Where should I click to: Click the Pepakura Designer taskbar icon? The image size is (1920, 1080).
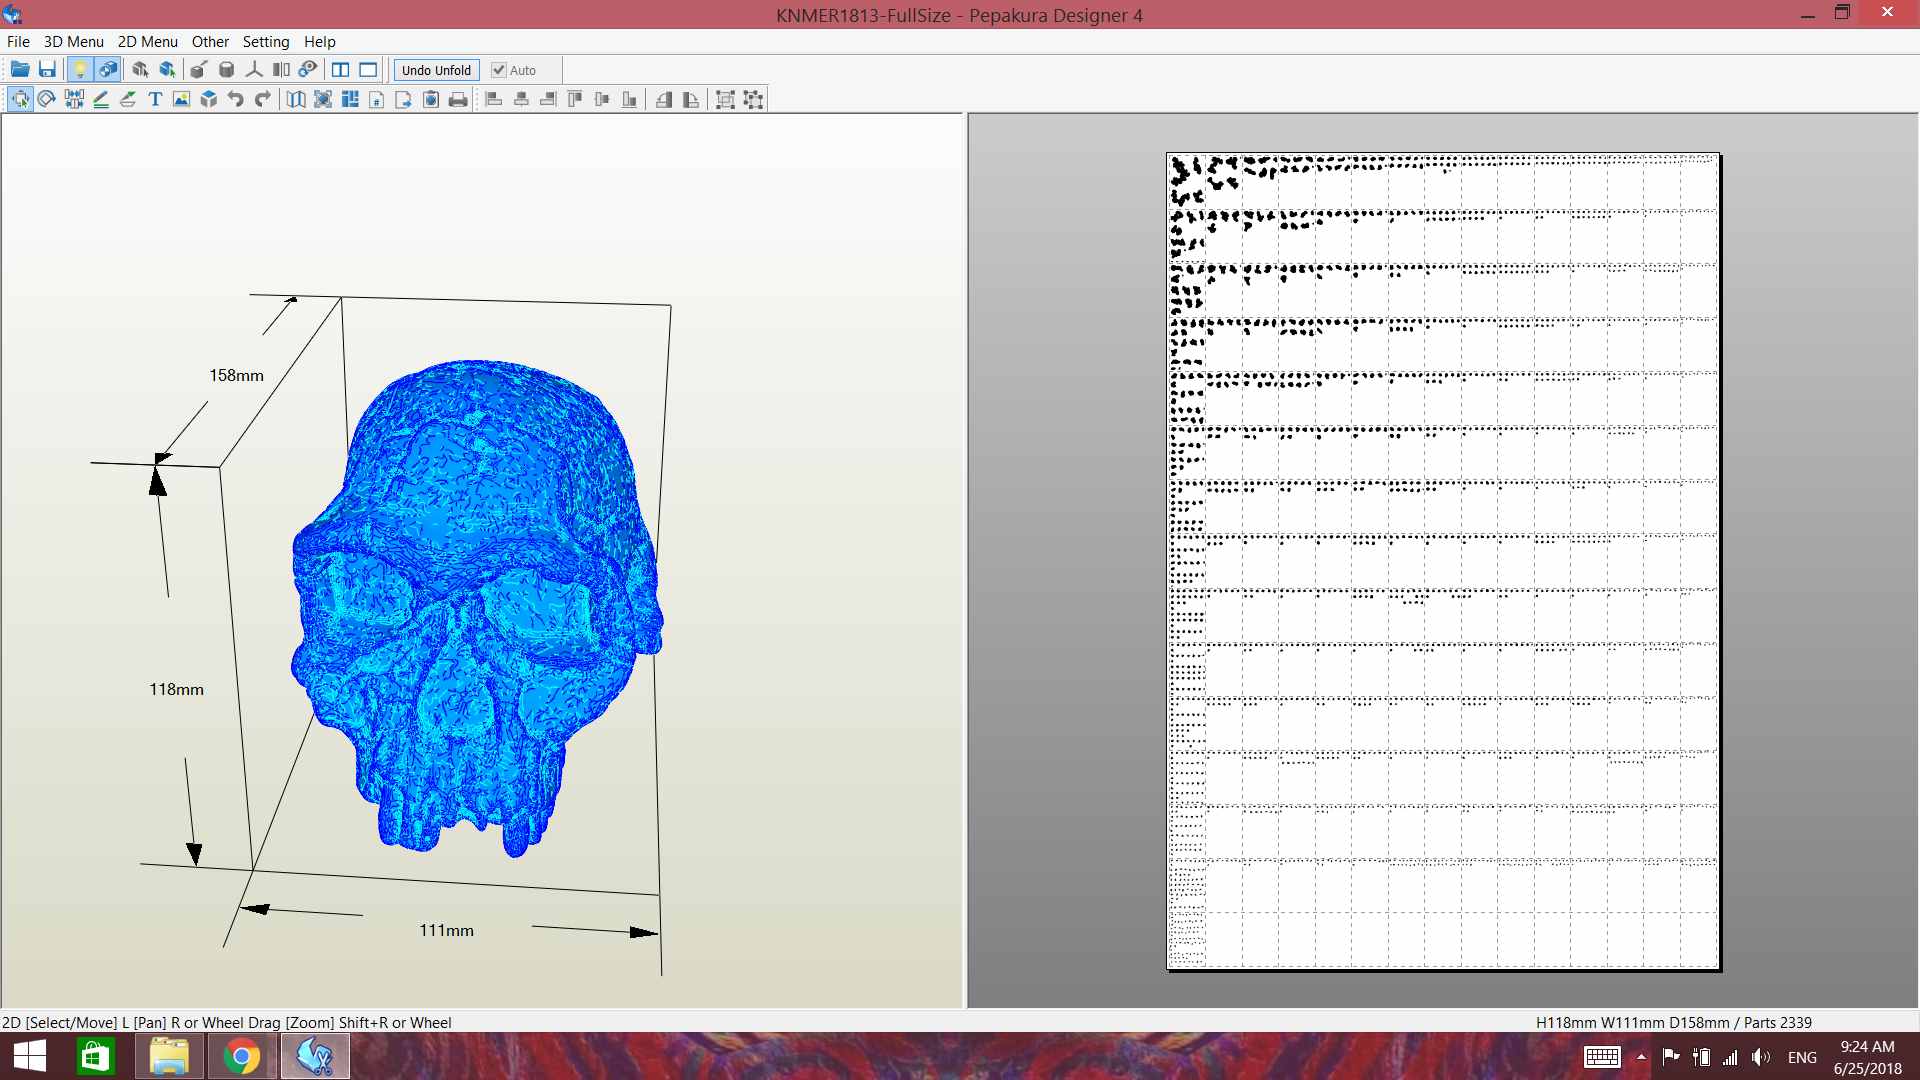tap(315, 1057)
